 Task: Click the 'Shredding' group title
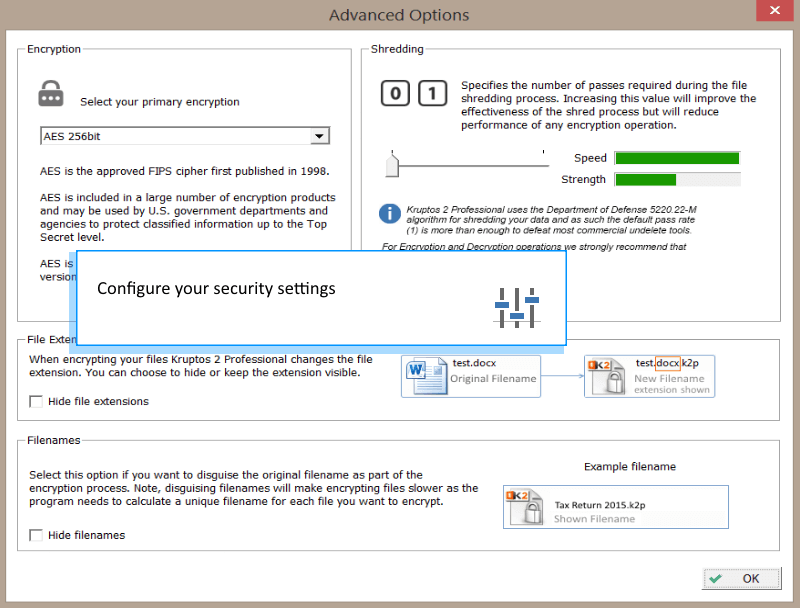pyautogui.click(x=397, y=49)
